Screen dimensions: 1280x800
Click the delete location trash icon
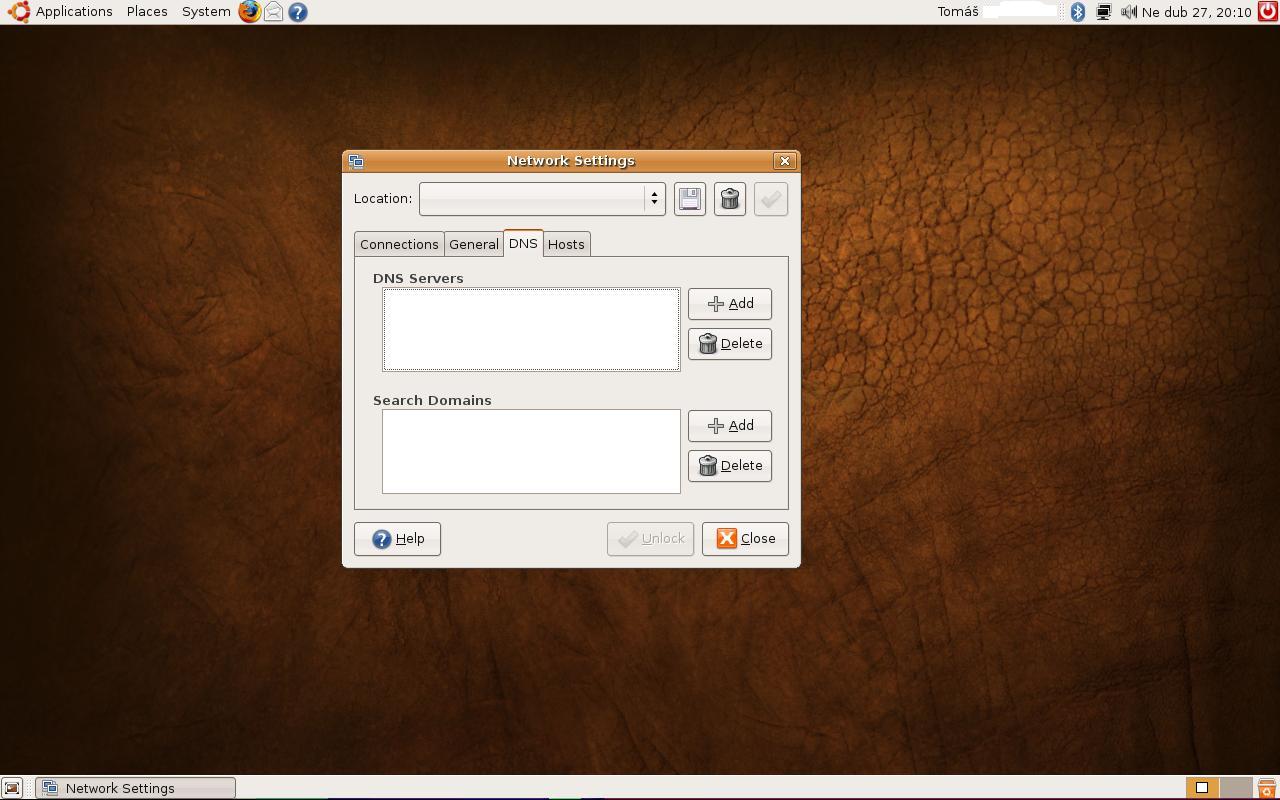point(730,199)
